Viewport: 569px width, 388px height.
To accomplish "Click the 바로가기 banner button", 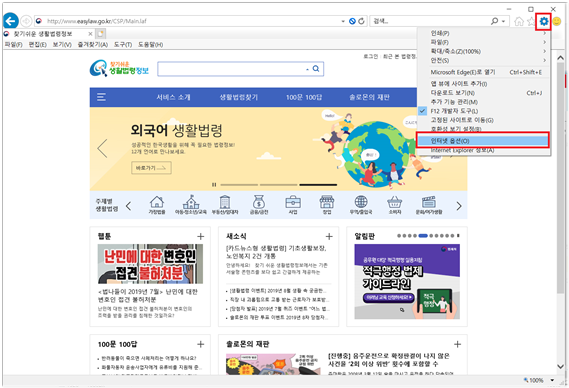I will point(151,168).
